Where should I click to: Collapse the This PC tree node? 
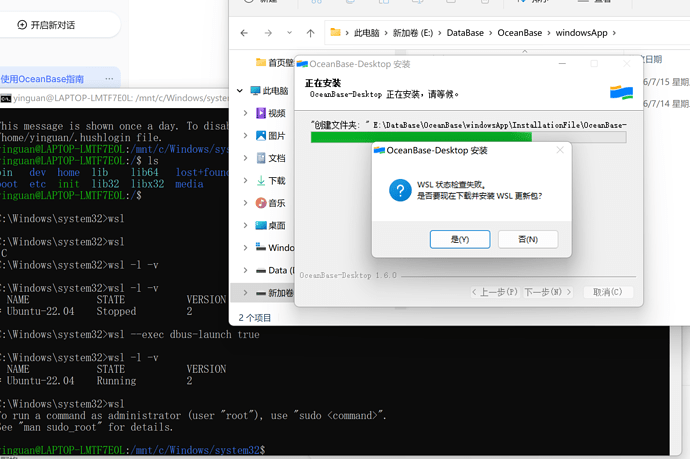click(240, 91)
